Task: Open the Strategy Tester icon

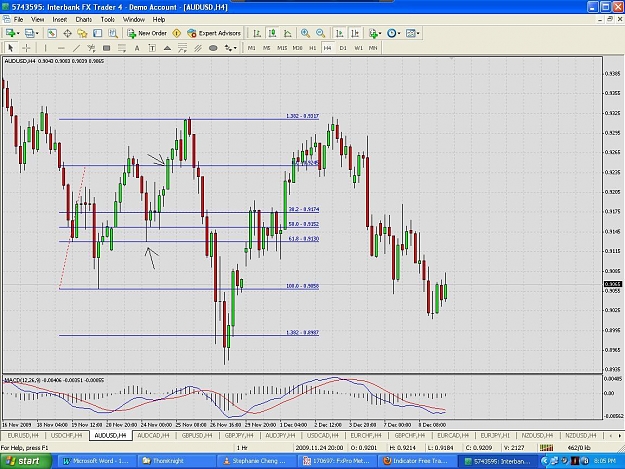Action: pyautogui.click(x=113, y=33)
